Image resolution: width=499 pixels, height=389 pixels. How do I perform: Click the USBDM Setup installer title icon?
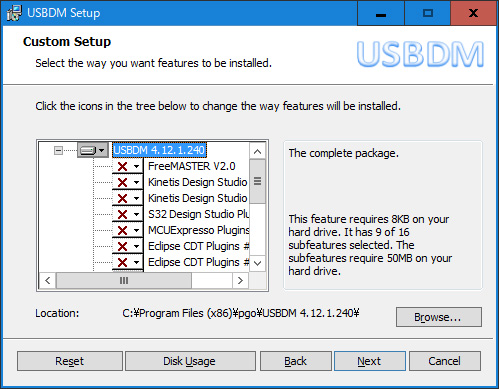click(14, 13)
